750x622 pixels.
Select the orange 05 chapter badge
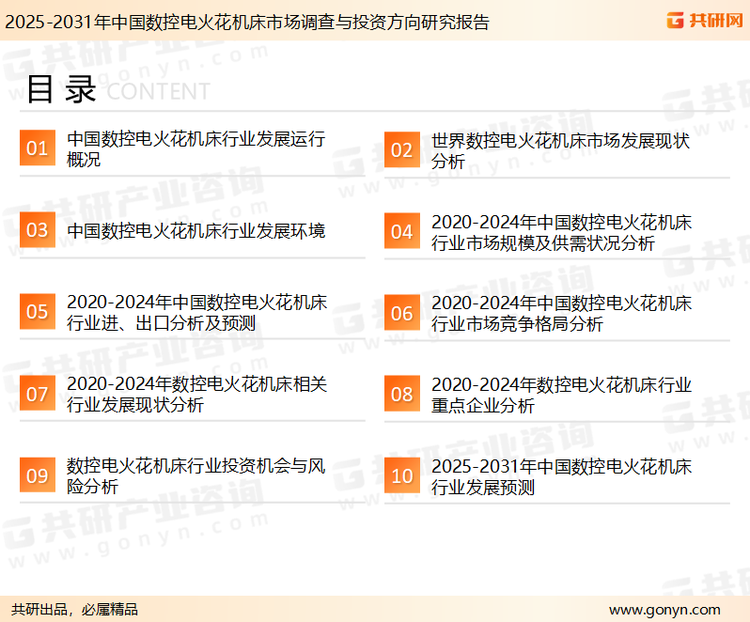tap(37, 312)
